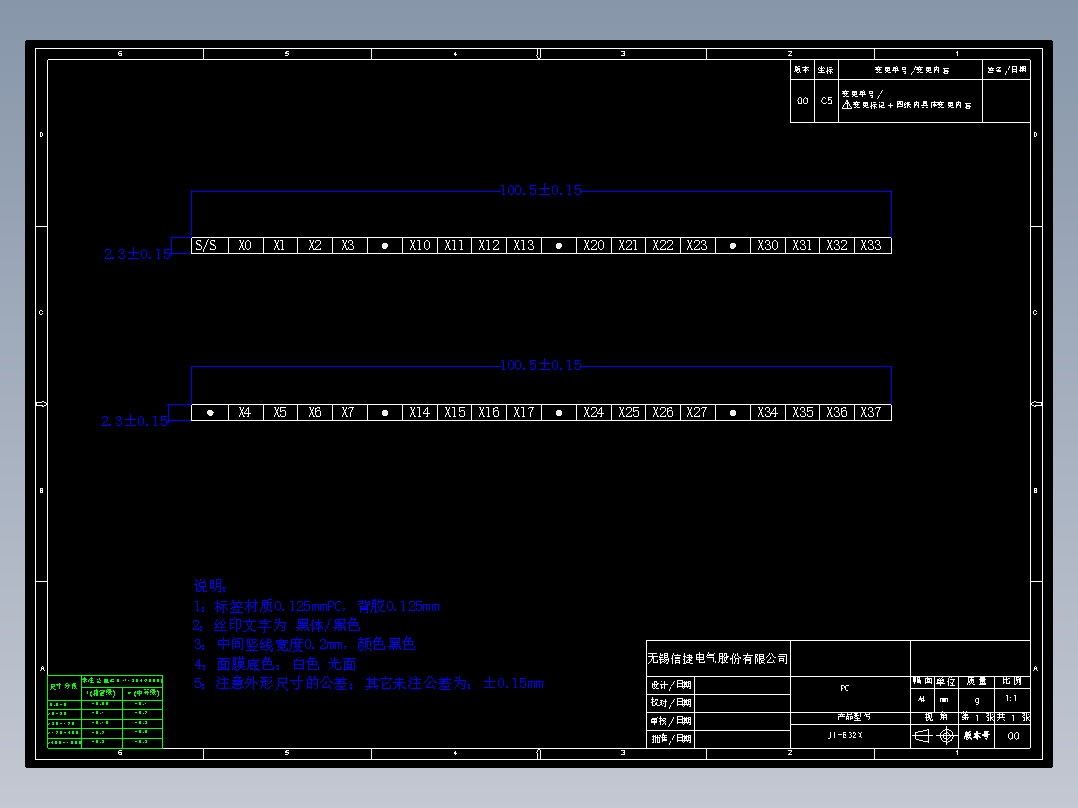1078x808 pixels.
Task: Pick the X12 label cell
Action: [x=490, y=245]
